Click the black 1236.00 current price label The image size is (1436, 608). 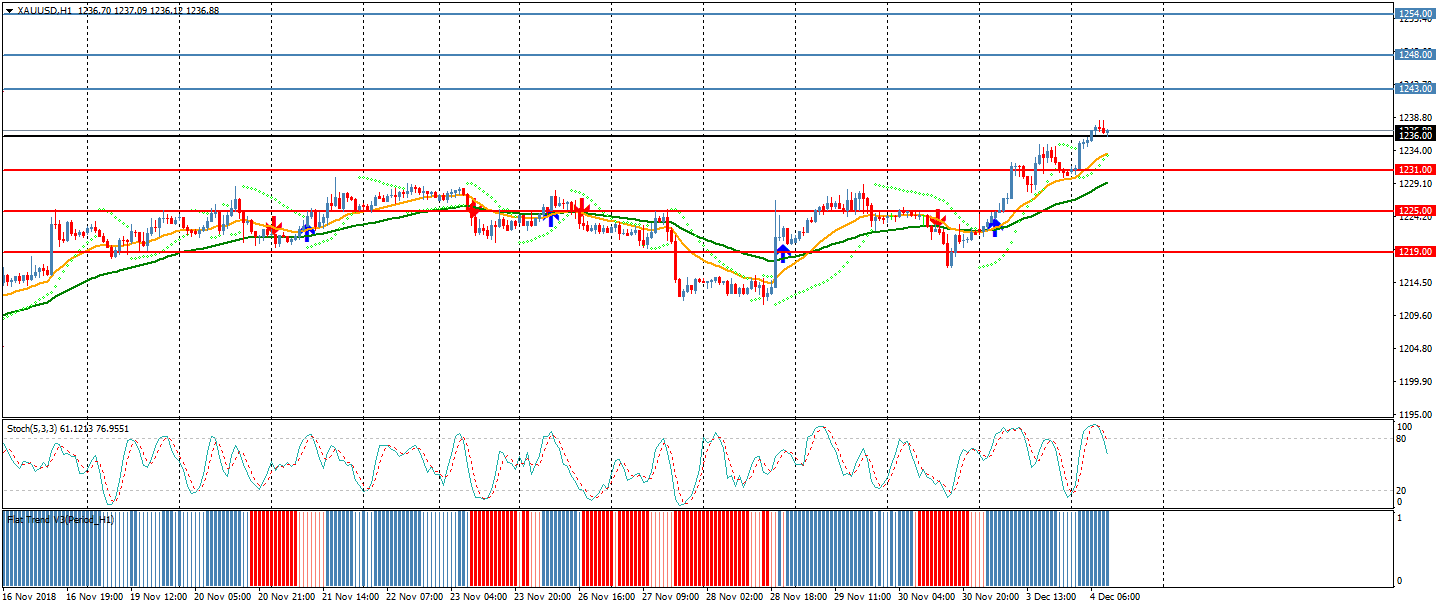tap(1414, 135)
